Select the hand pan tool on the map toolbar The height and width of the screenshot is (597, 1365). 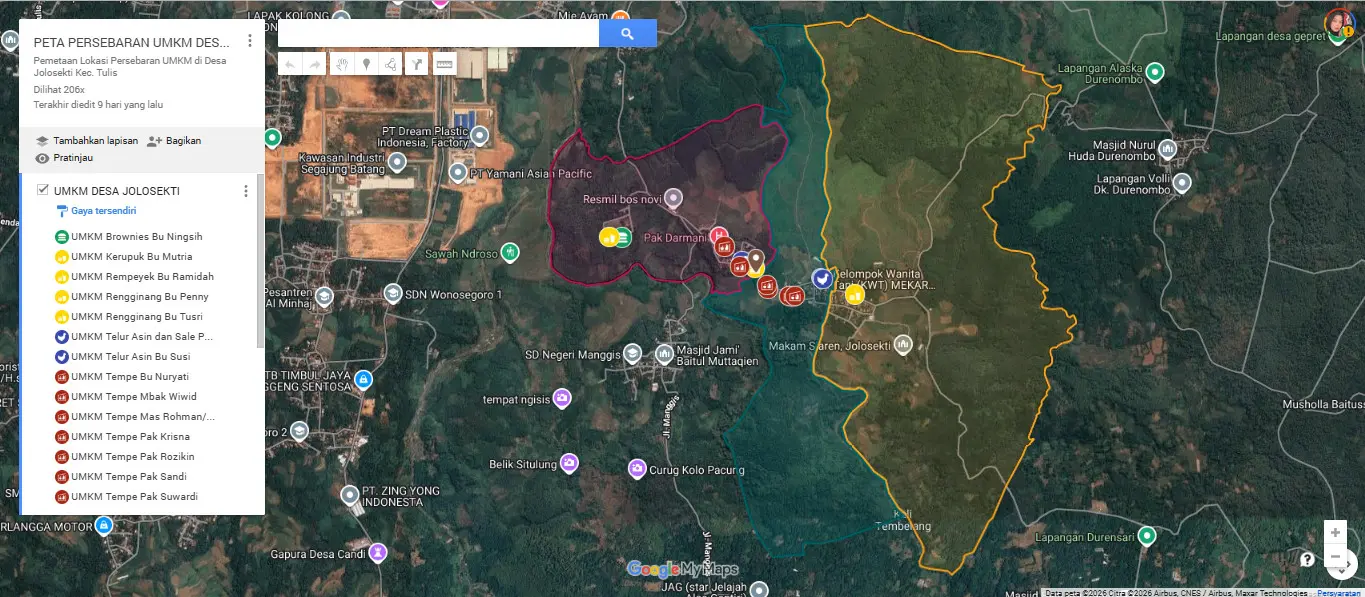coord(342,62)
